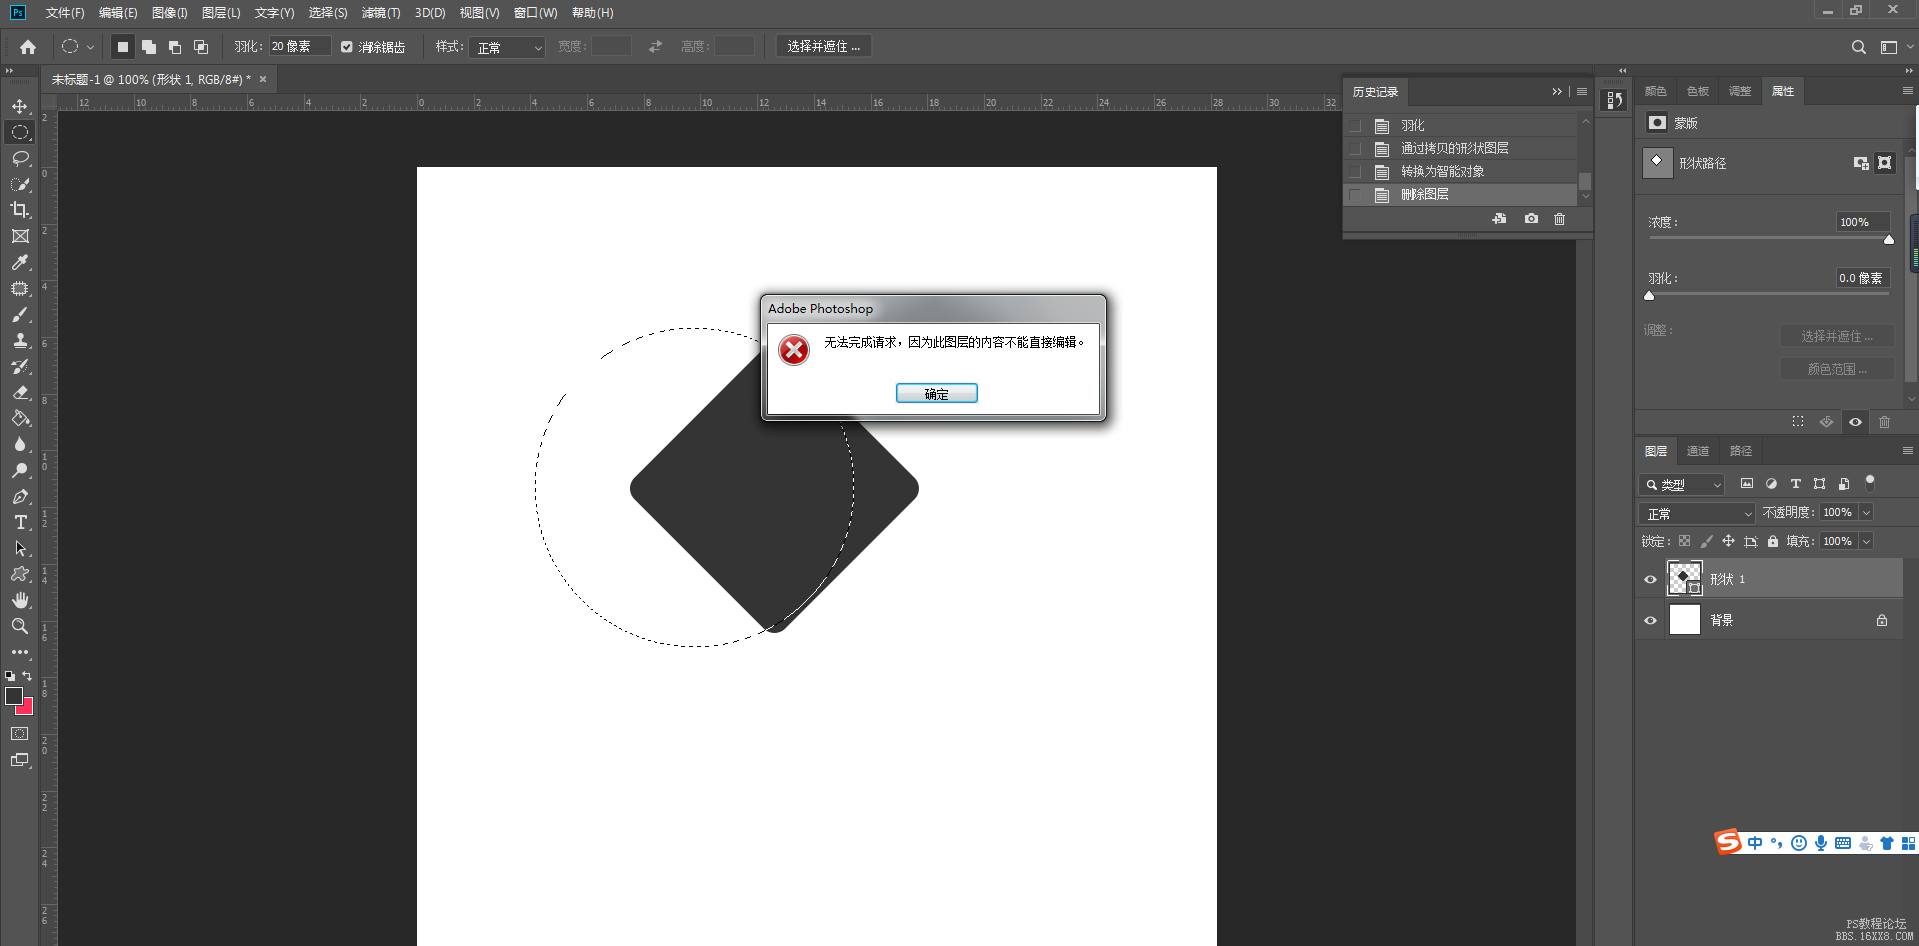The width and height of the screenshot is (1919, 946).
Task: Toggle mask visibility eye in Properties panel
Action: pos(1855,422)
